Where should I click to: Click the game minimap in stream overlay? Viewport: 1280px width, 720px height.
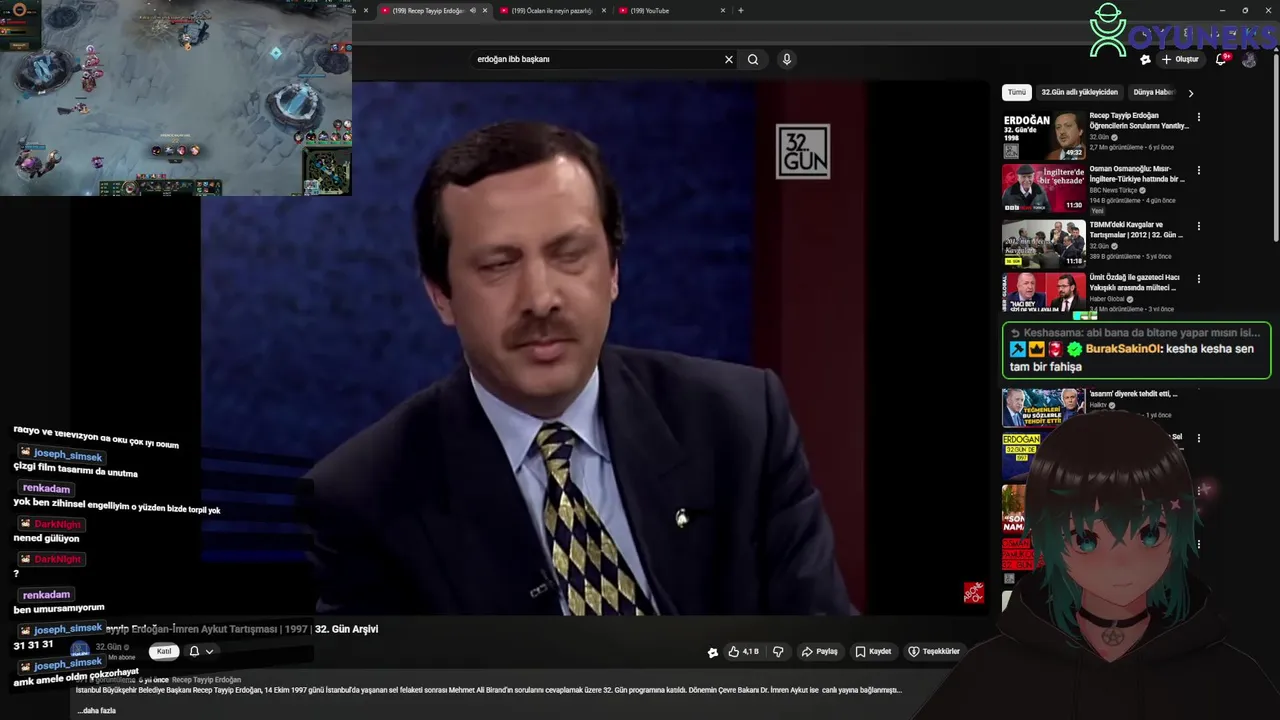pos(327,170)
